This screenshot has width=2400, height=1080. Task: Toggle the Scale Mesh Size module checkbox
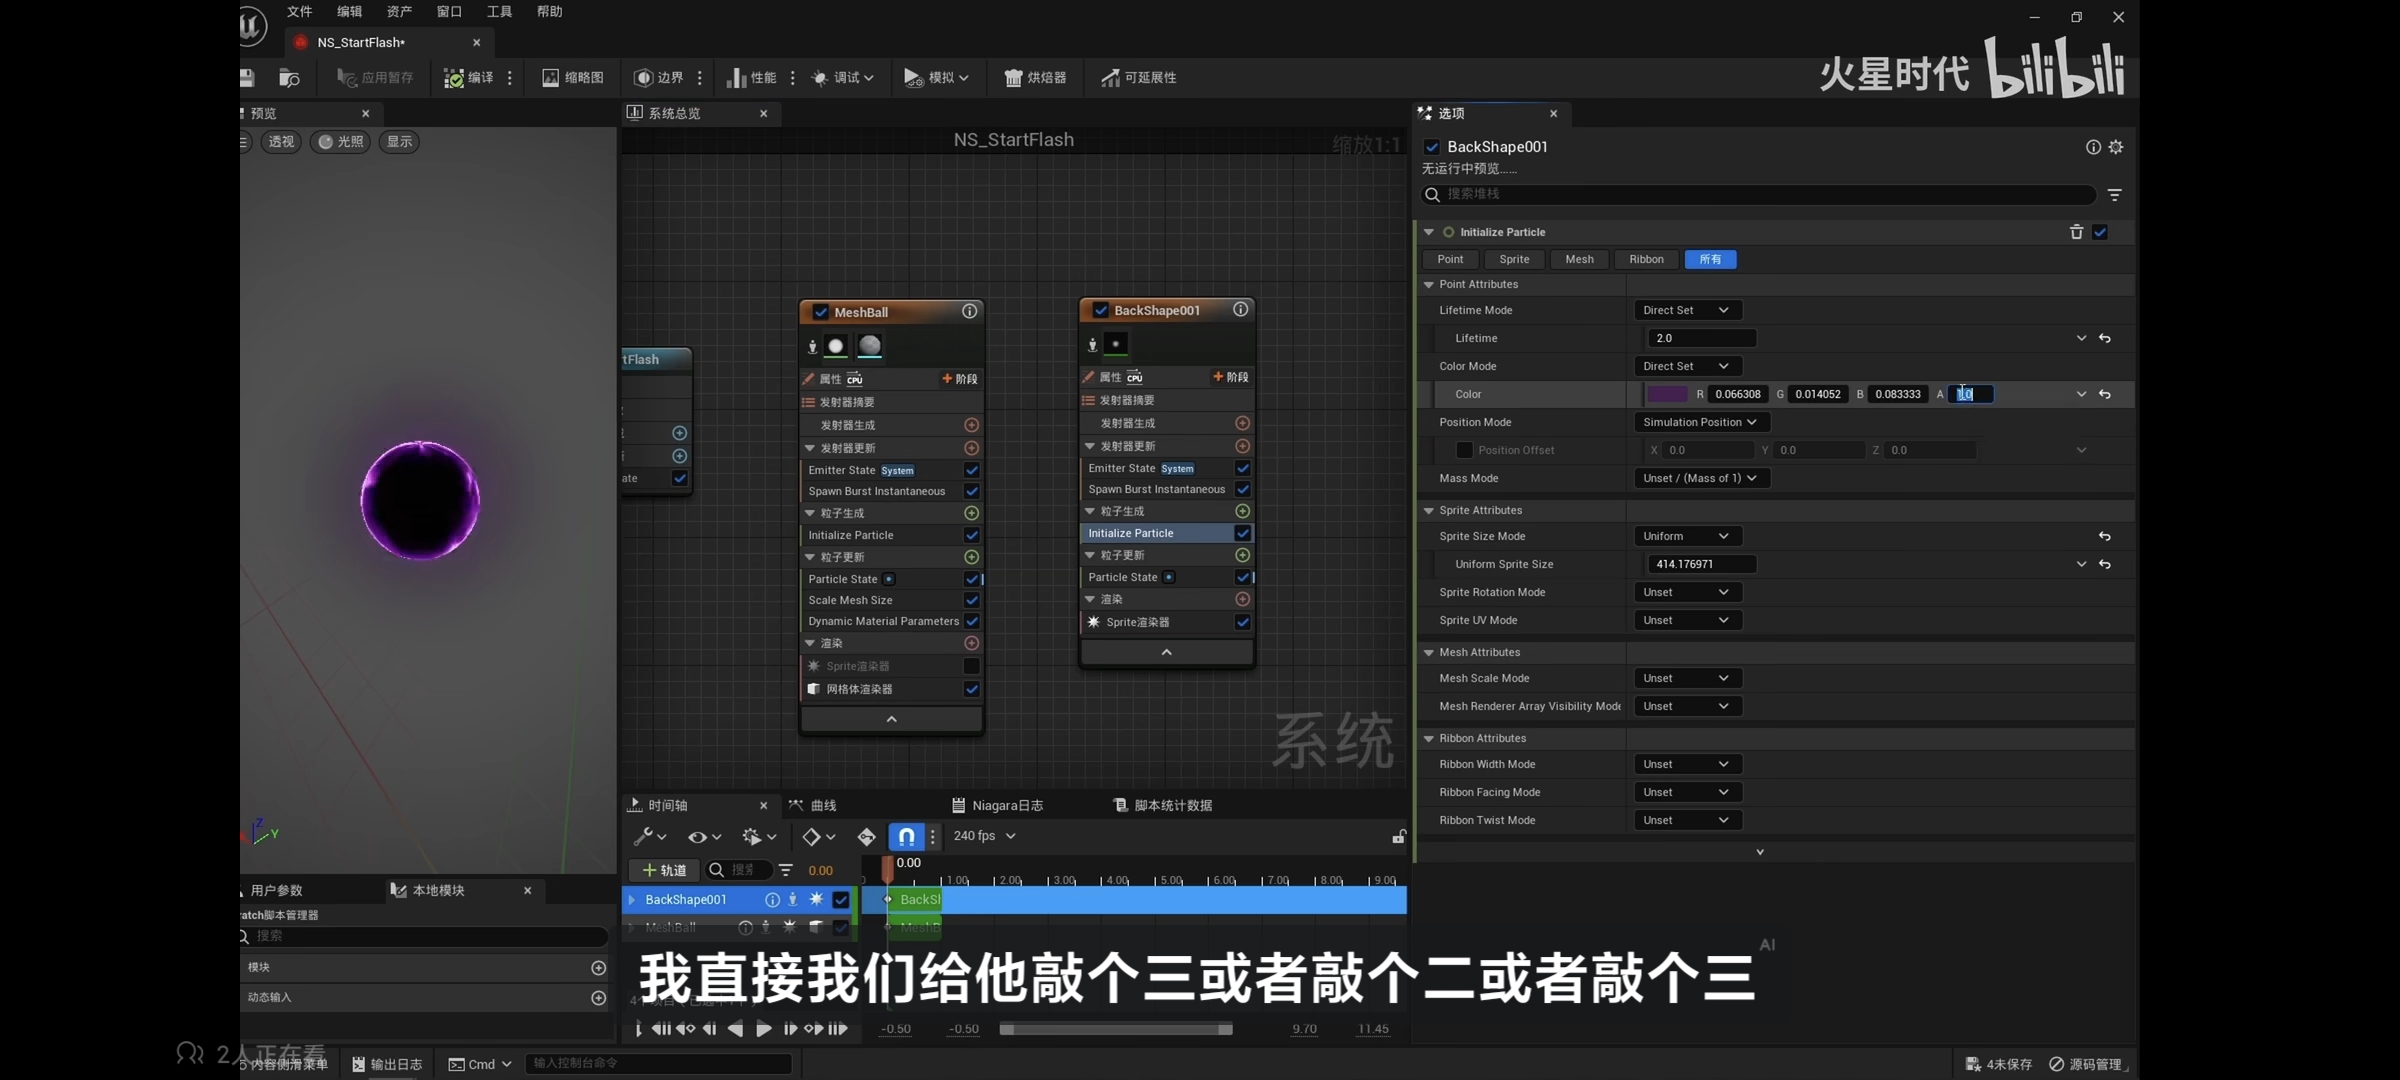971,600
